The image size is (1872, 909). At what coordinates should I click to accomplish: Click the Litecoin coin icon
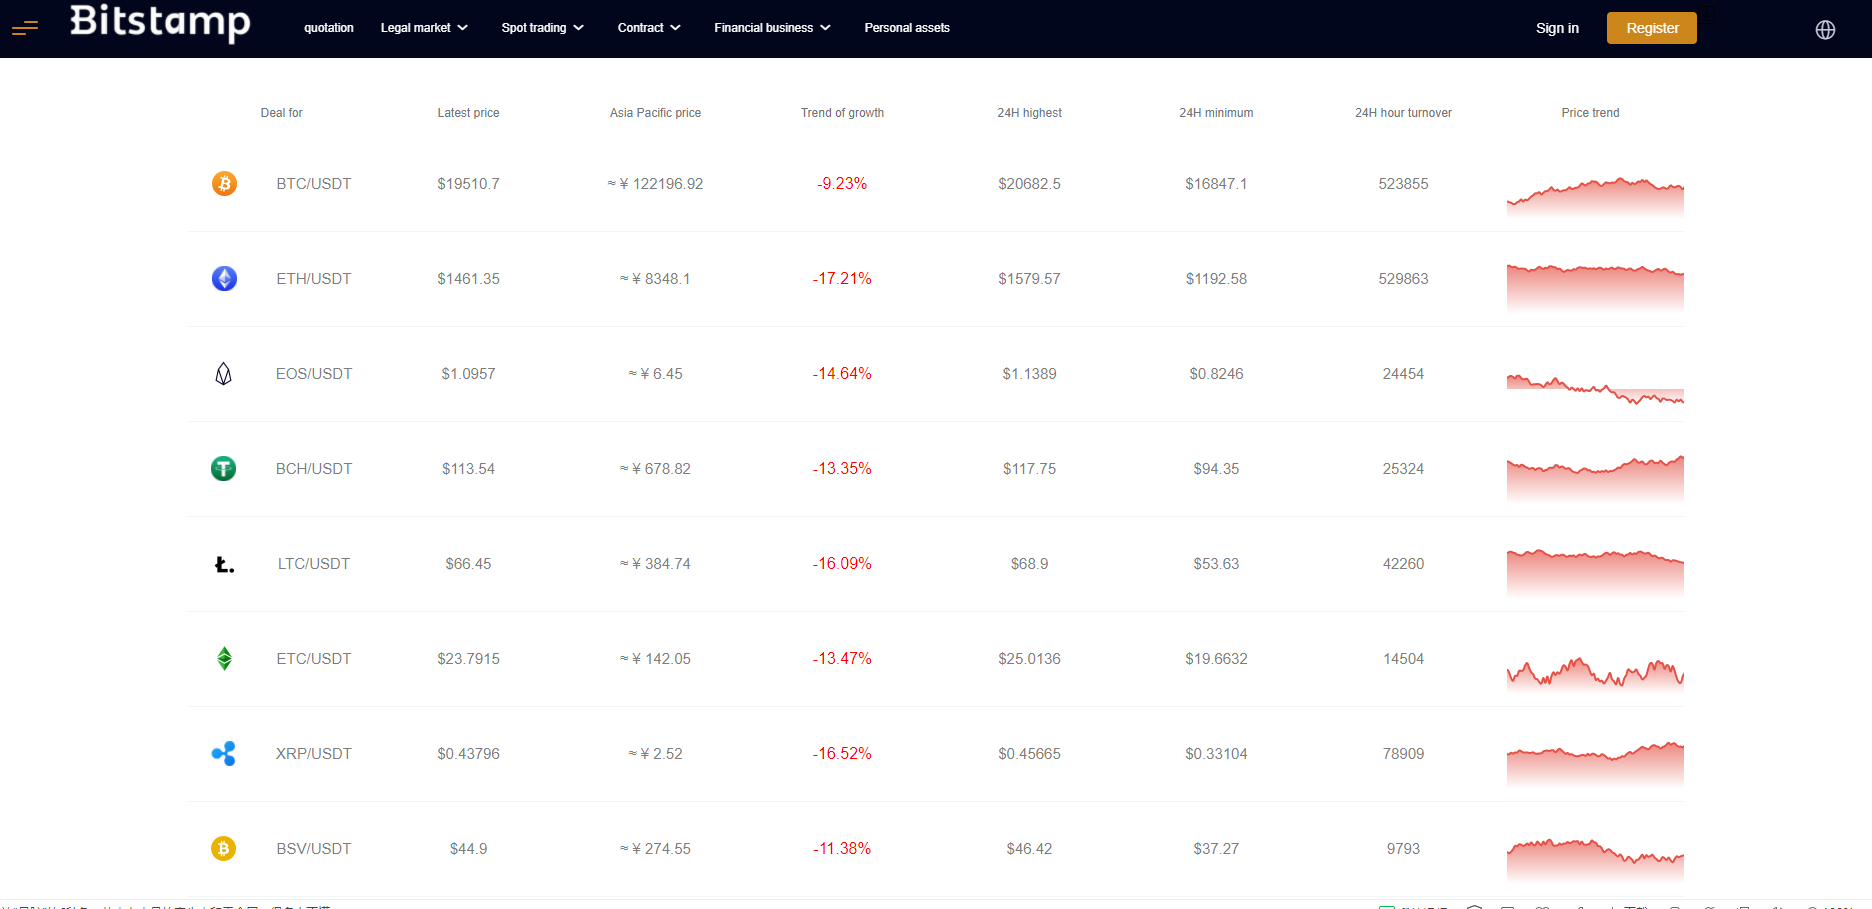pyautogui.click(x=224, y=564)
